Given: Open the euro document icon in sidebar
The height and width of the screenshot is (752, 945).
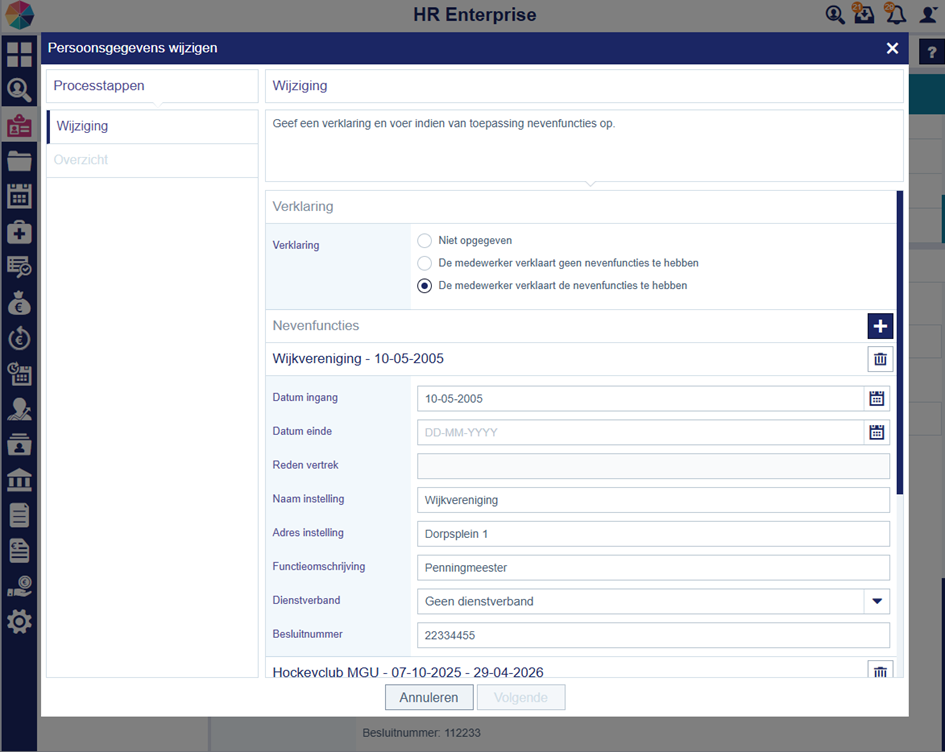Looking at the screenshot, I should point(19,551).
